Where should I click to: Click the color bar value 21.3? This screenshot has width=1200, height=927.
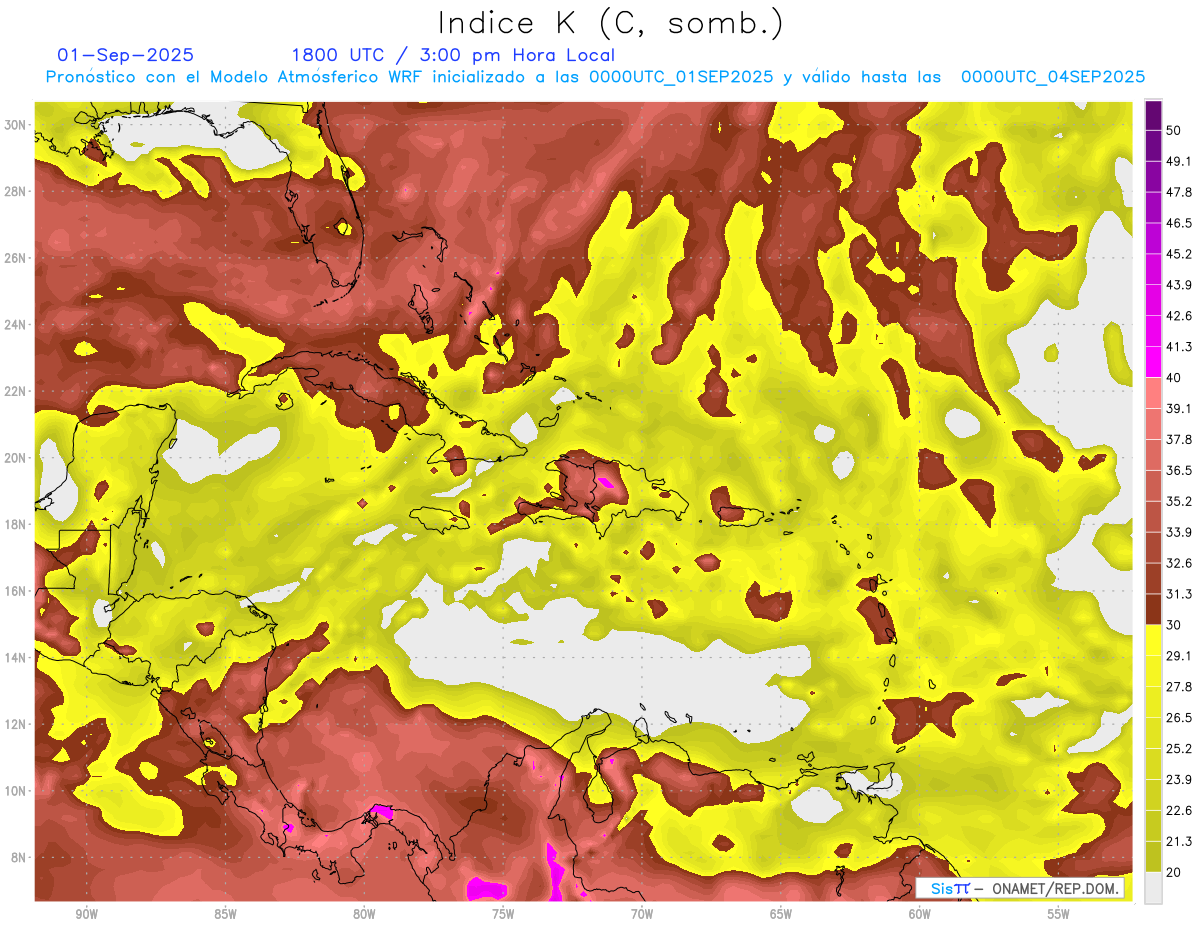click(1178, 842)
